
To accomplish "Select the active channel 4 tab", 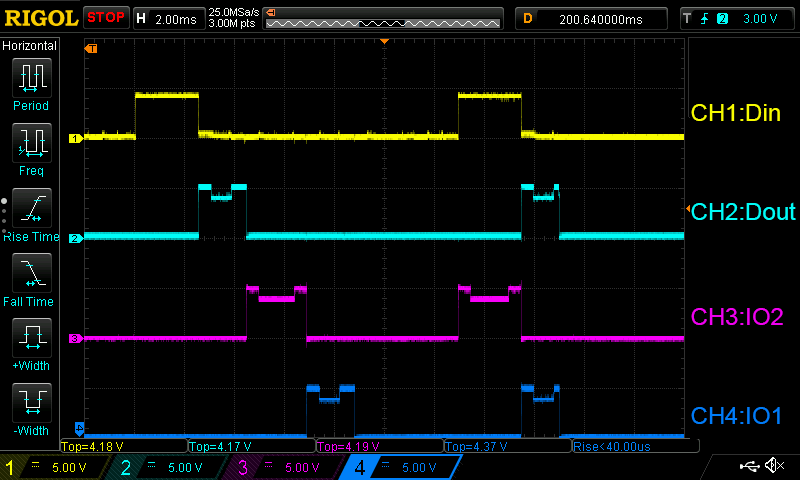I will click(x=401, y=467).
